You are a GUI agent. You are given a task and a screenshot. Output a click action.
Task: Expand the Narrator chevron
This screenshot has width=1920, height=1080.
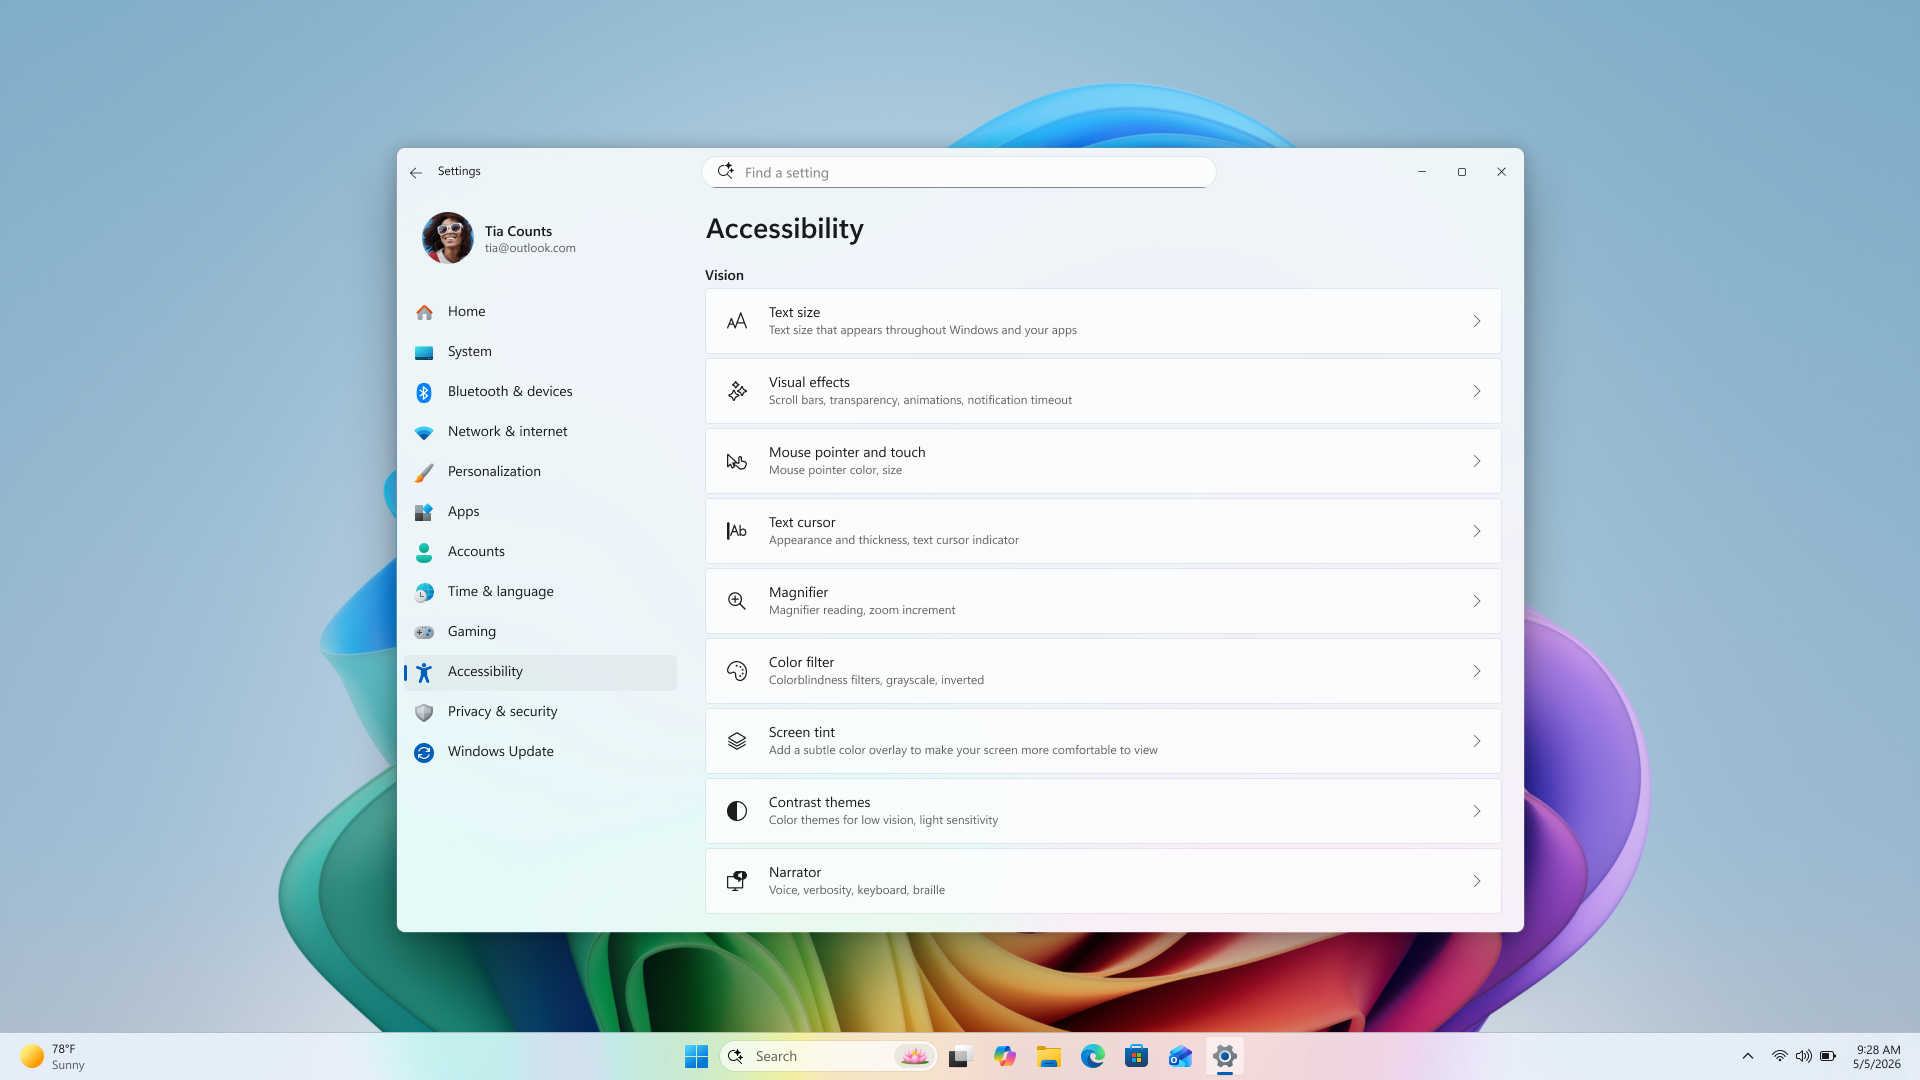click(1477, 881)
